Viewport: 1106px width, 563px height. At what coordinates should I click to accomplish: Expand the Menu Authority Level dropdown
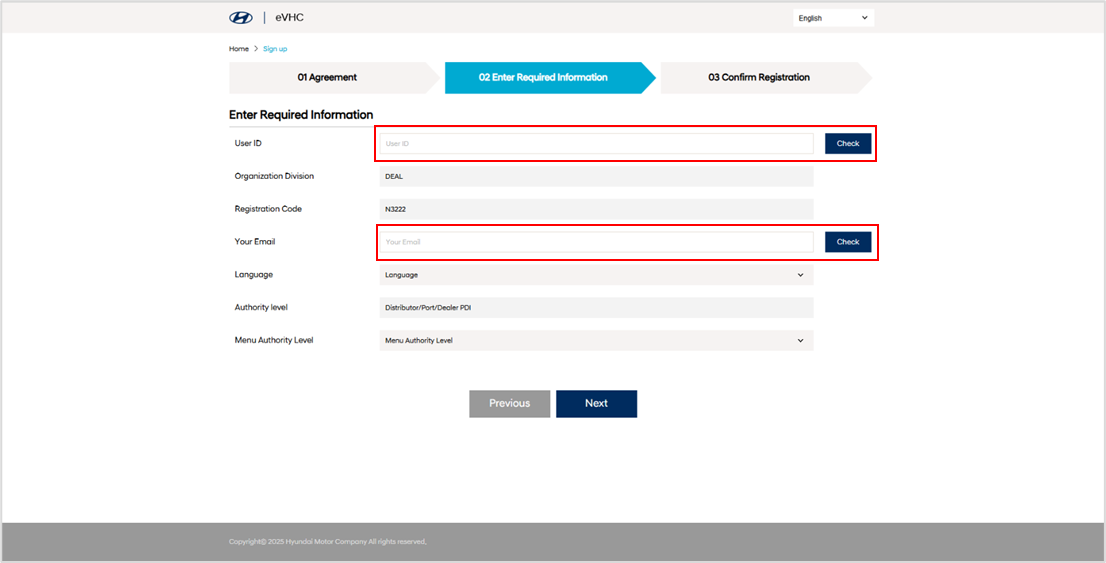pyautogui.click(x=596, y=340)
